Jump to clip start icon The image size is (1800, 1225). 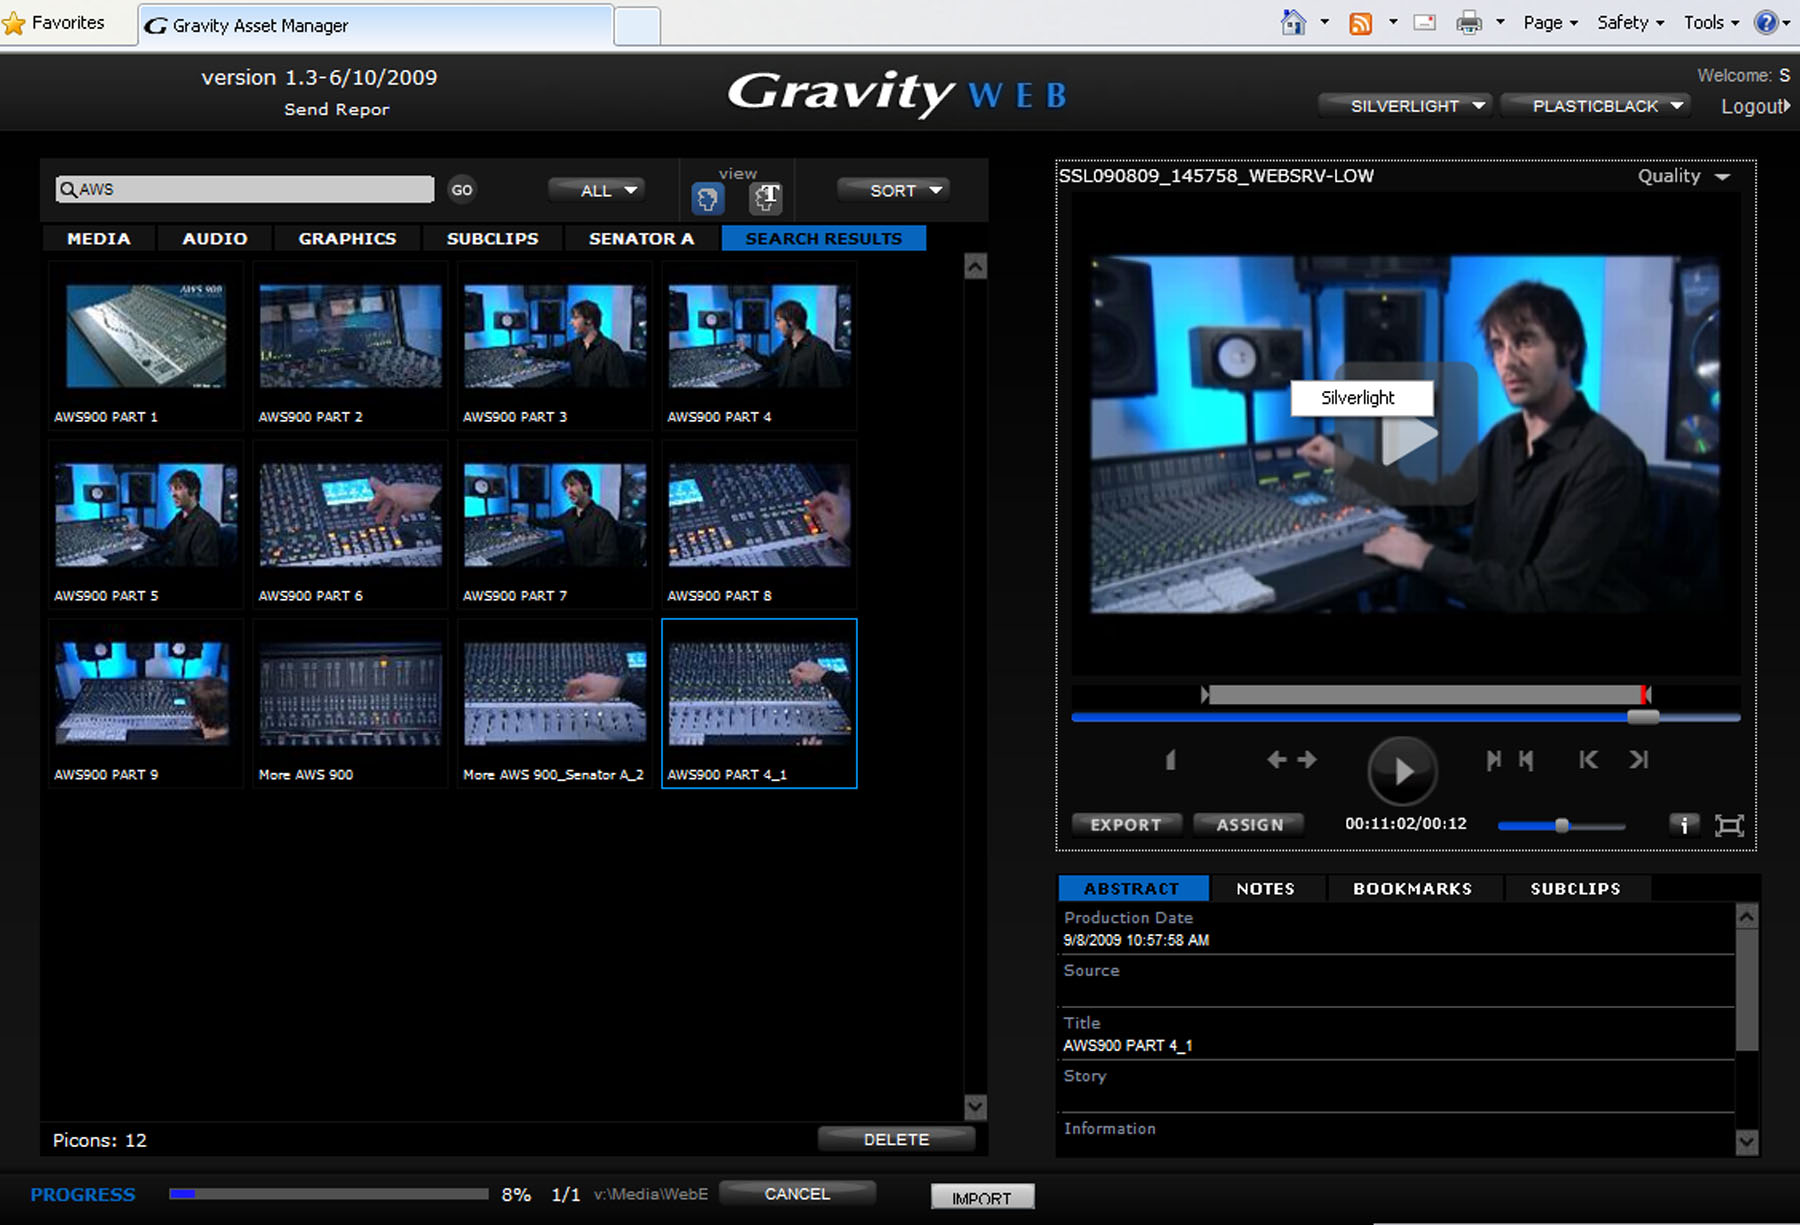pyautogui.click(x=1588, y=760)
